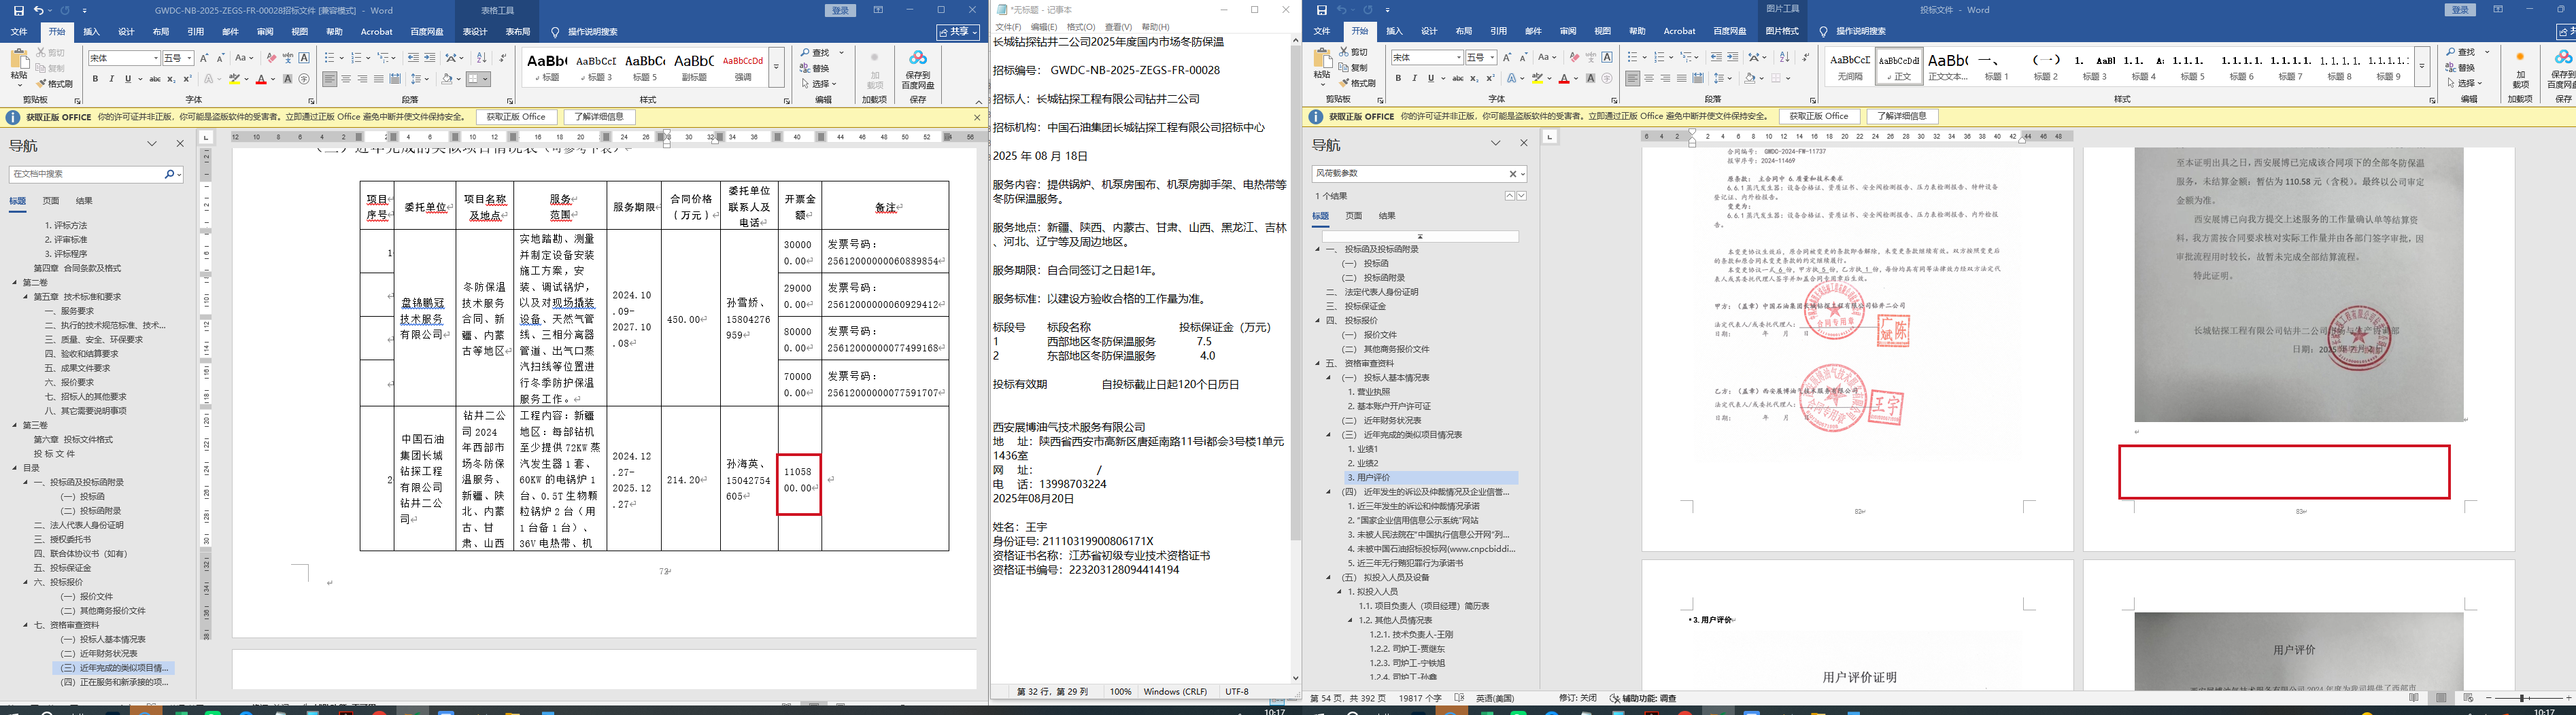Open the 导航 pane options arrow in 招标文件 Word

(x=152, y=144)
